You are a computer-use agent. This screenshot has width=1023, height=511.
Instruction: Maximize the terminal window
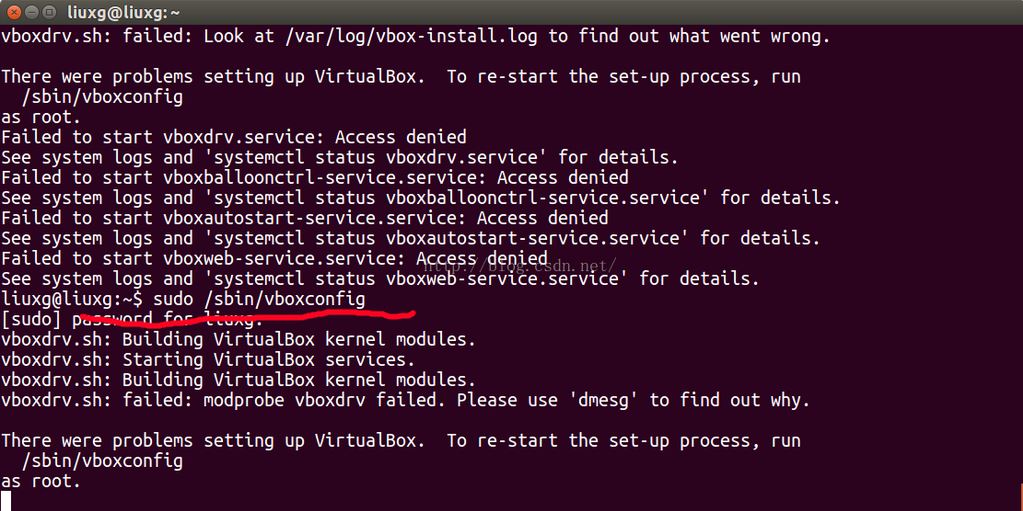(x=50, y=12)
